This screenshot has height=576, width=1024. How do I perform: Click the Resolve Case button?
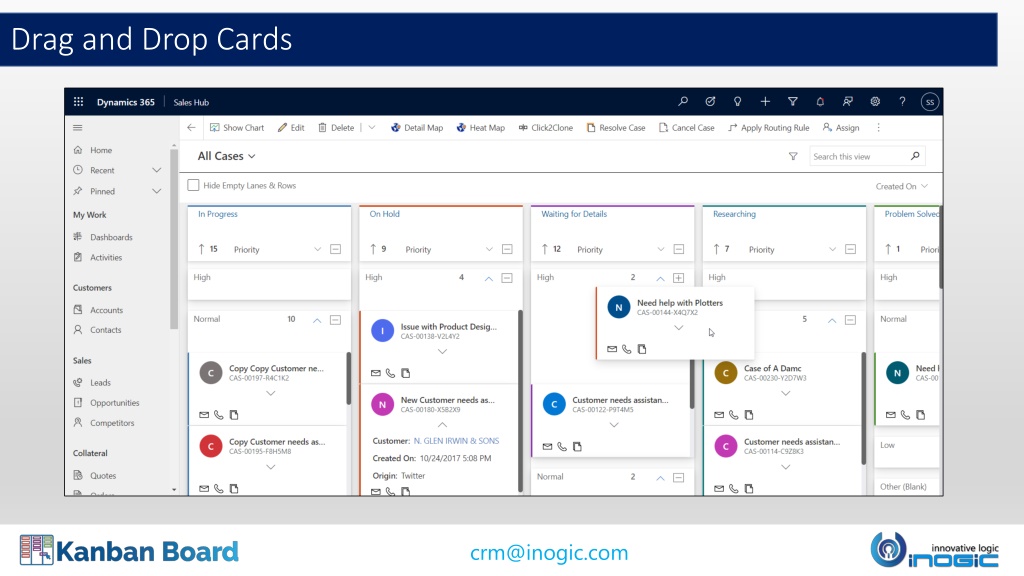(616, 128)
